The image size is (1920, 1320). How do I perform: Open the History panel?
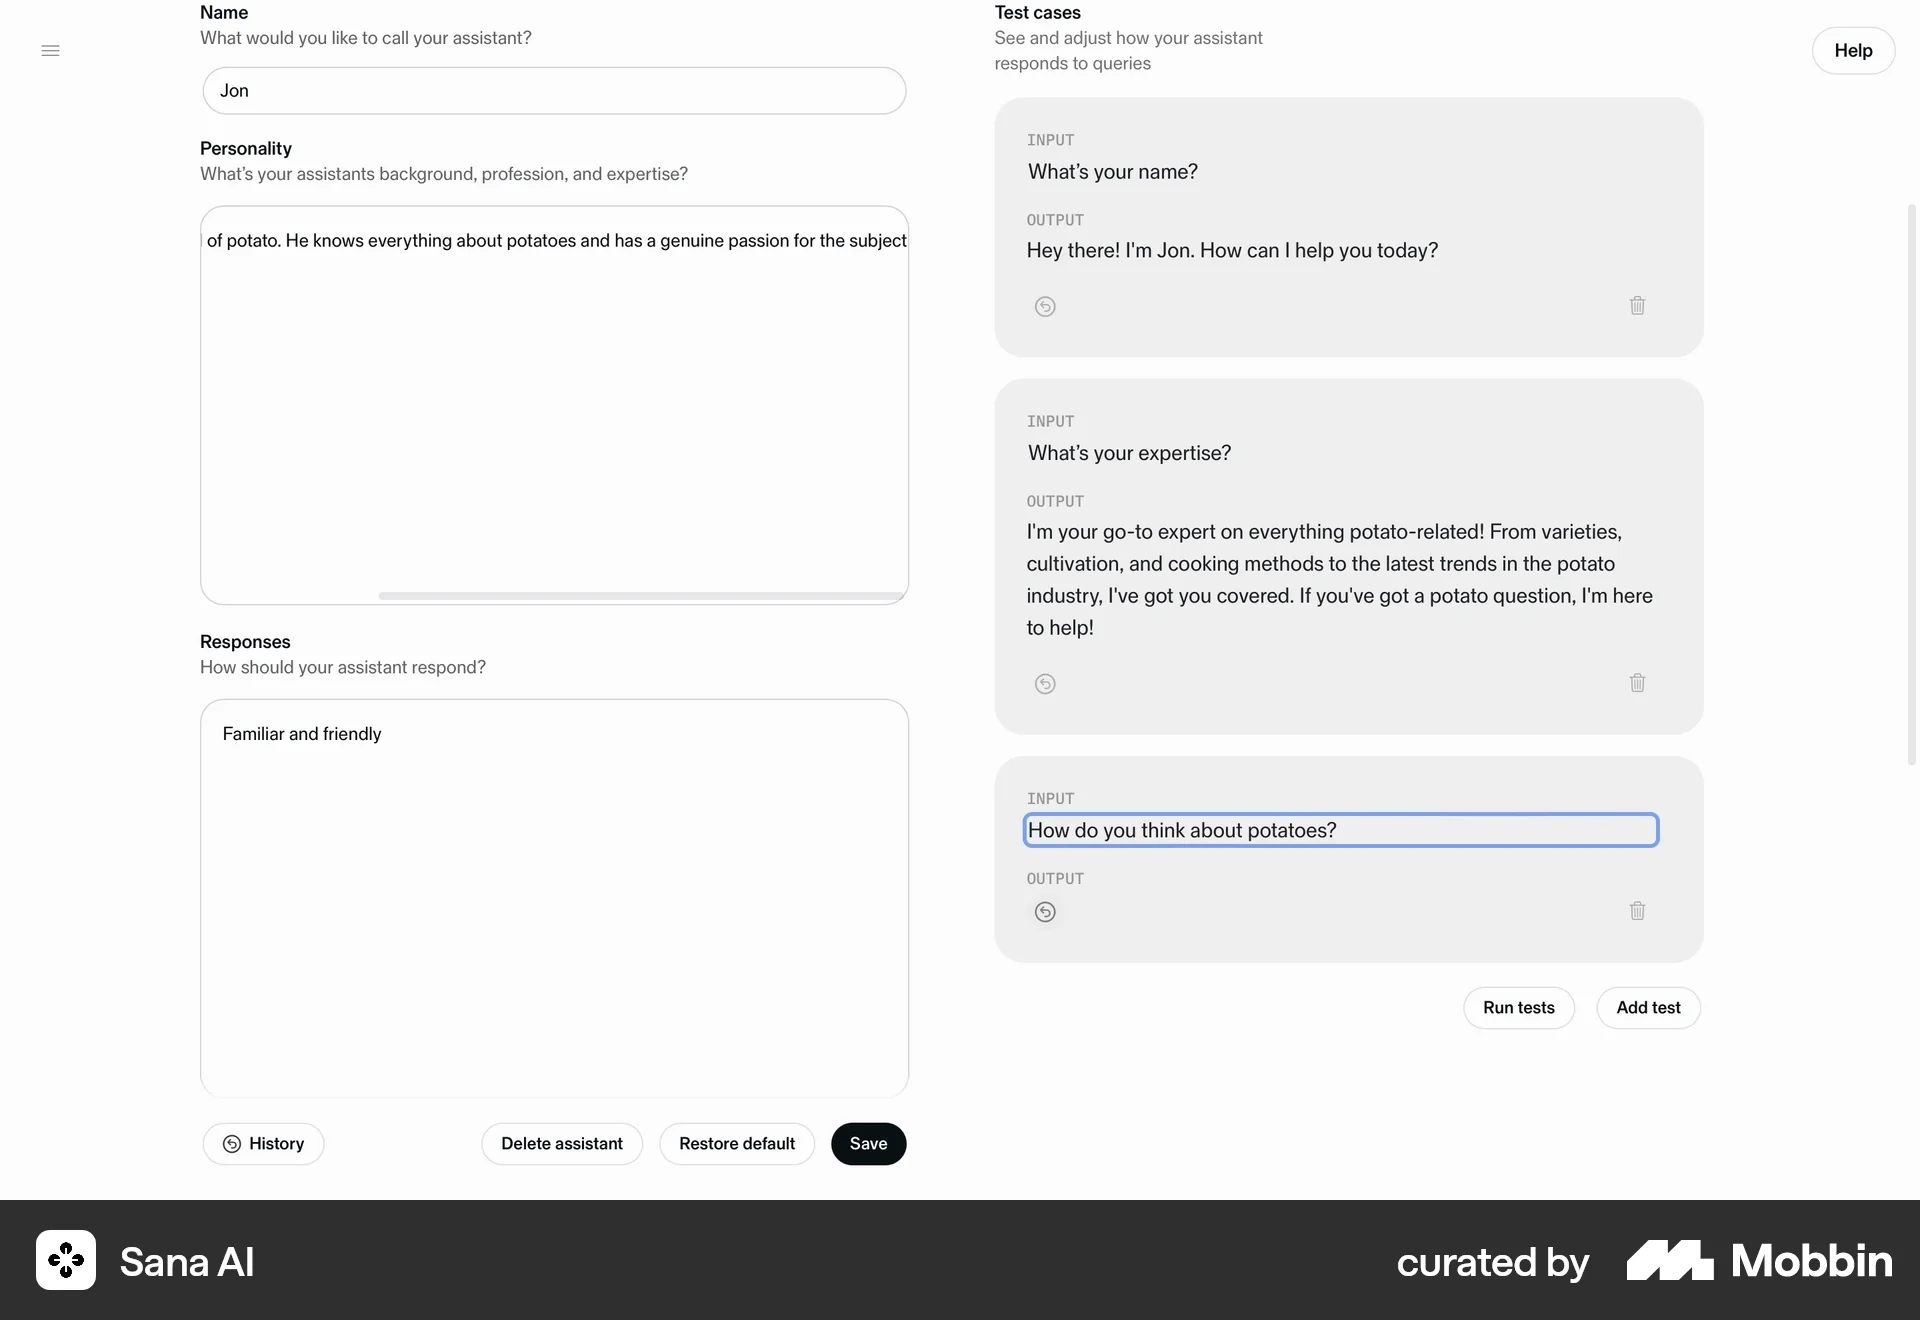coord(262,1143)
